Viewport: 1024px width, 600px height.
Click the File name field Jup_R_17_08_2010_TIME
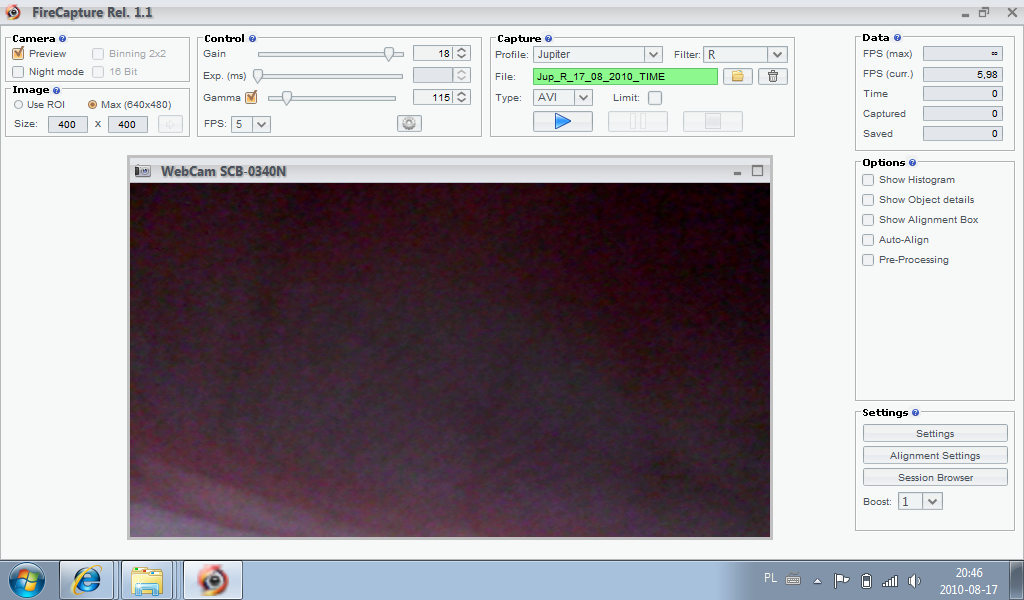point(625,76)
